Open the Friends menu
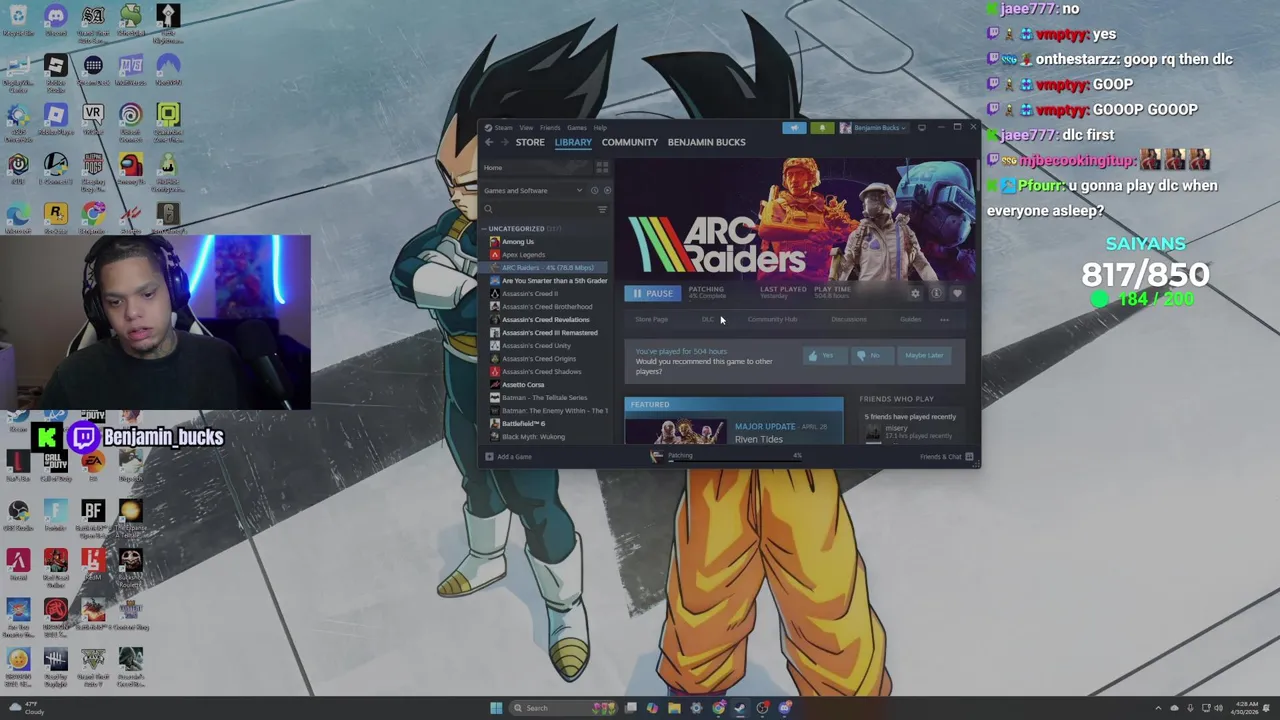Viewport: 1280px width, 720px height. click(550, 128)
